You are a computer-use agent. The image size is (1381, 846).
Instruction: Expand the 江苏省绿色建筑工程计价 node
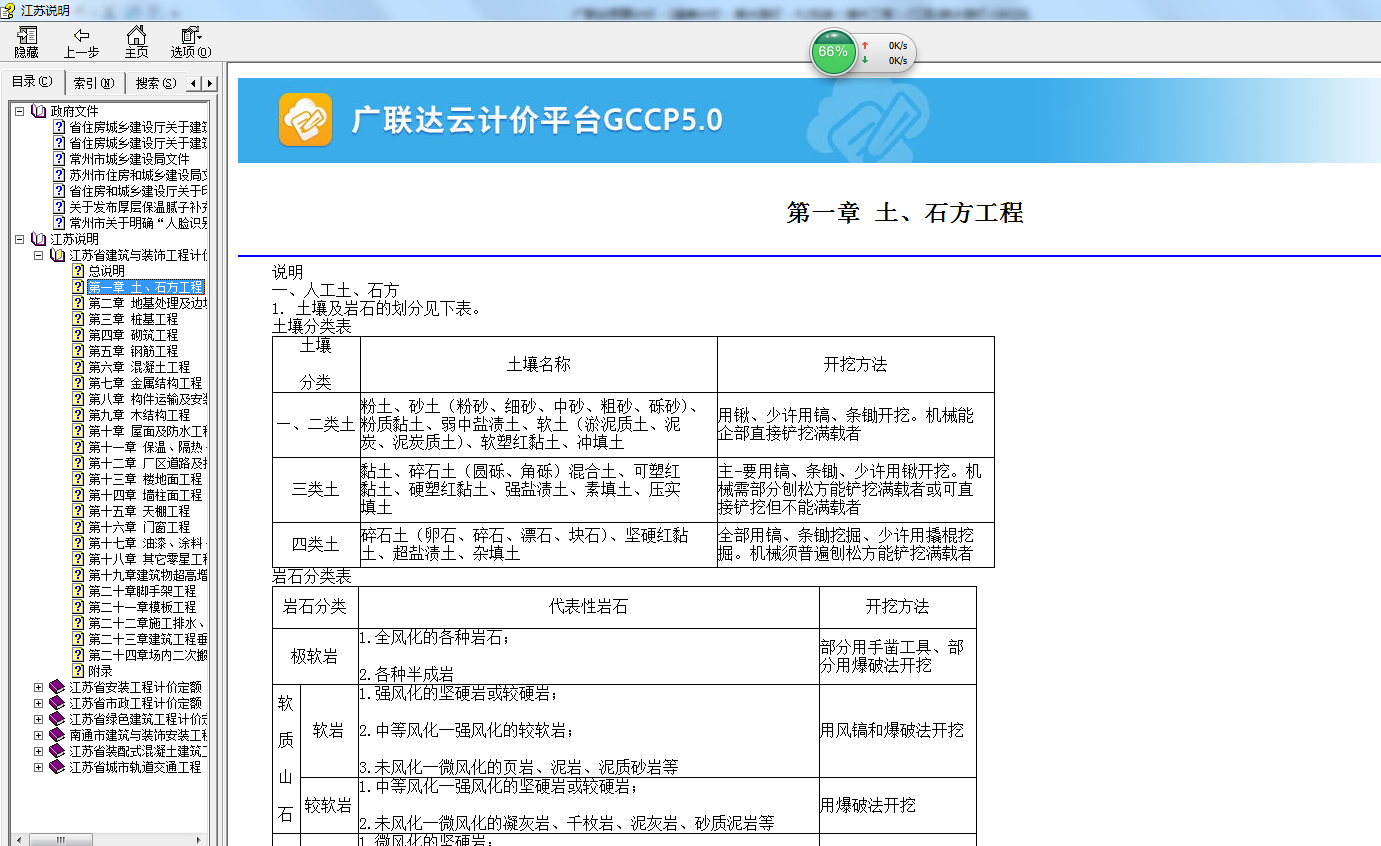click(x=38, y=719)
